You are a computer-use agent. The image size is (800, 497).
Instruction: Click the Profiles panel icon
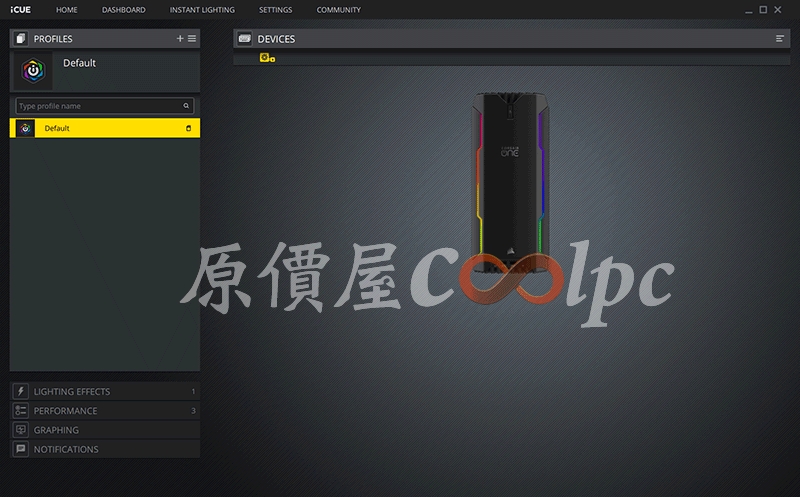pyautogui.click(x=20, y=39)
